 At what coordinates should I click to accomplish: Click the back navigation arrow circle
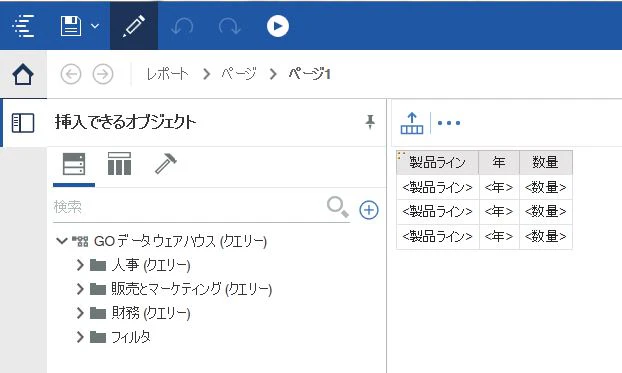click(x=71, y=74)
